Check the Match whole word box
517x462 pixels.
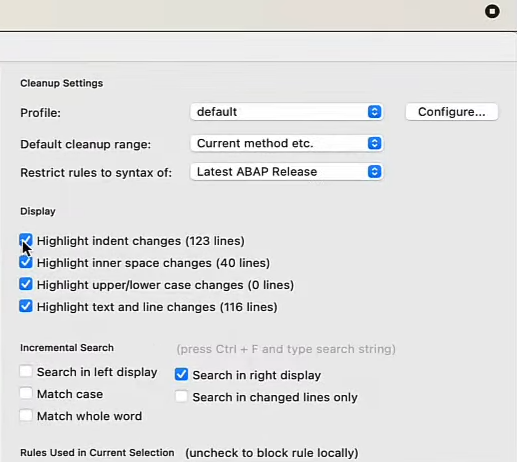(x=26, y=415)
